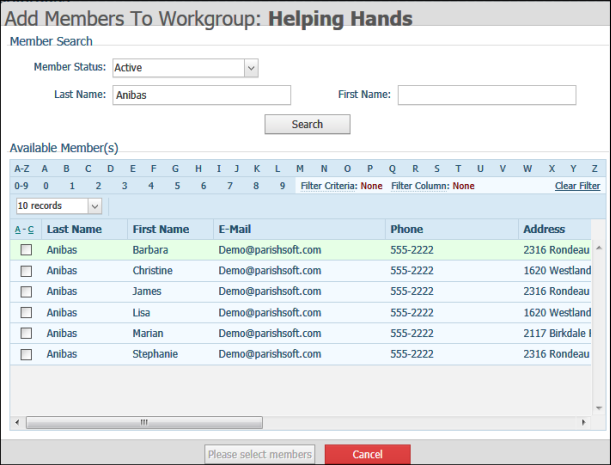The width and height of the screenshot is (611, 465).
Task: Click the Last Name search field
Action: (x=201, y=95)
